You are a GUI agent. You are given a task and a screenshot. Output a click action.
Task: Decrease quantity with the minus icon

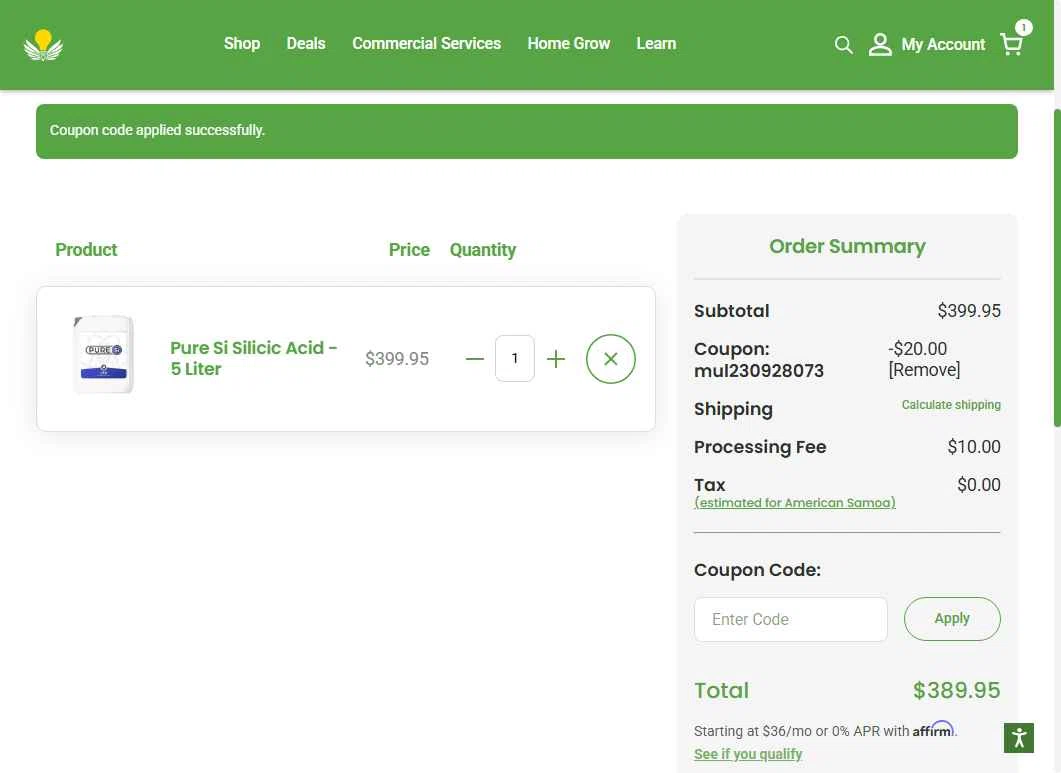pos(475,359)
